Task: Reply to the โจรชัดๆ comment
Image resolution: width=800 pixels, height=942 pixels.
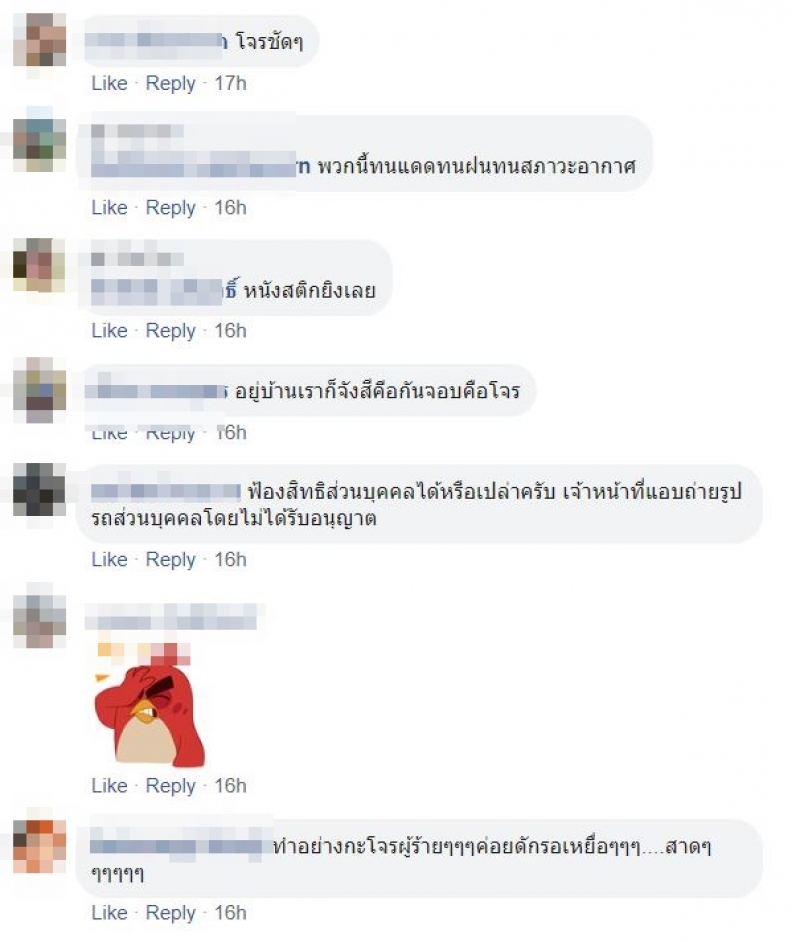Action: (171, 83)
